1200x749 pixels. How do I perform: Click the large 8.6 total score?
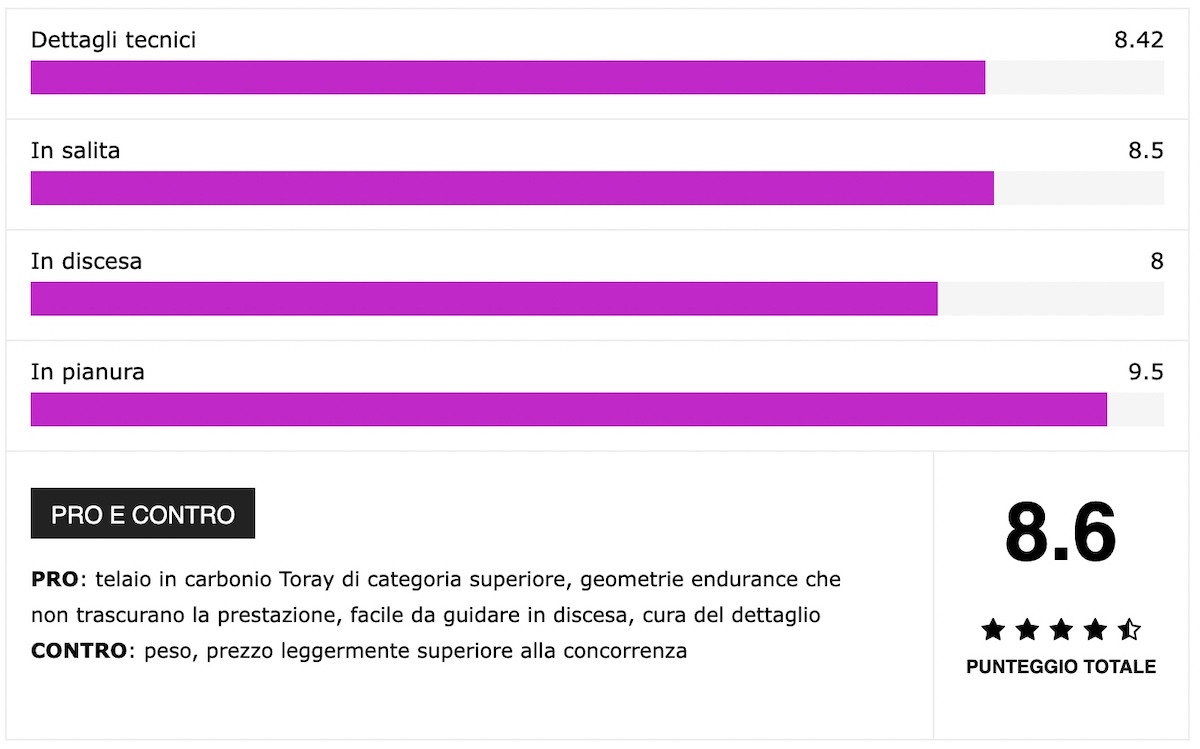[1060, 533]
